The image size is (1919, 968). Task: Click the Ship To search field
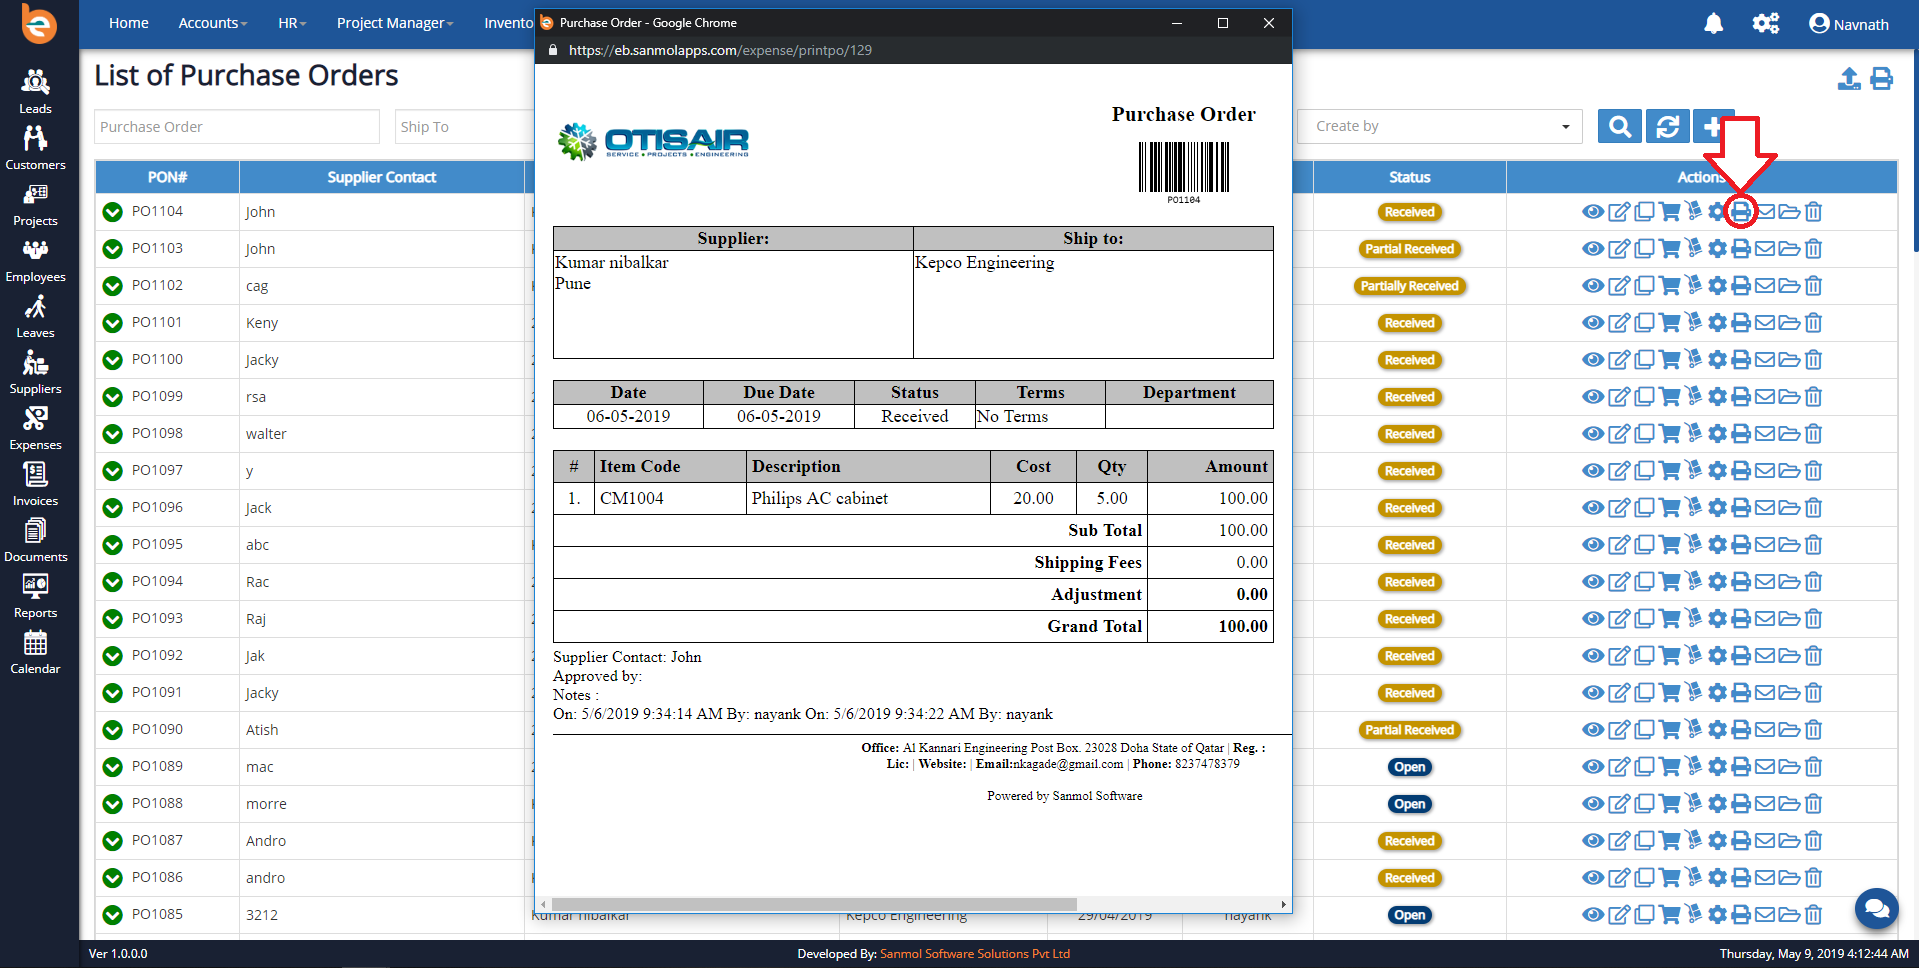click(466, 127)
